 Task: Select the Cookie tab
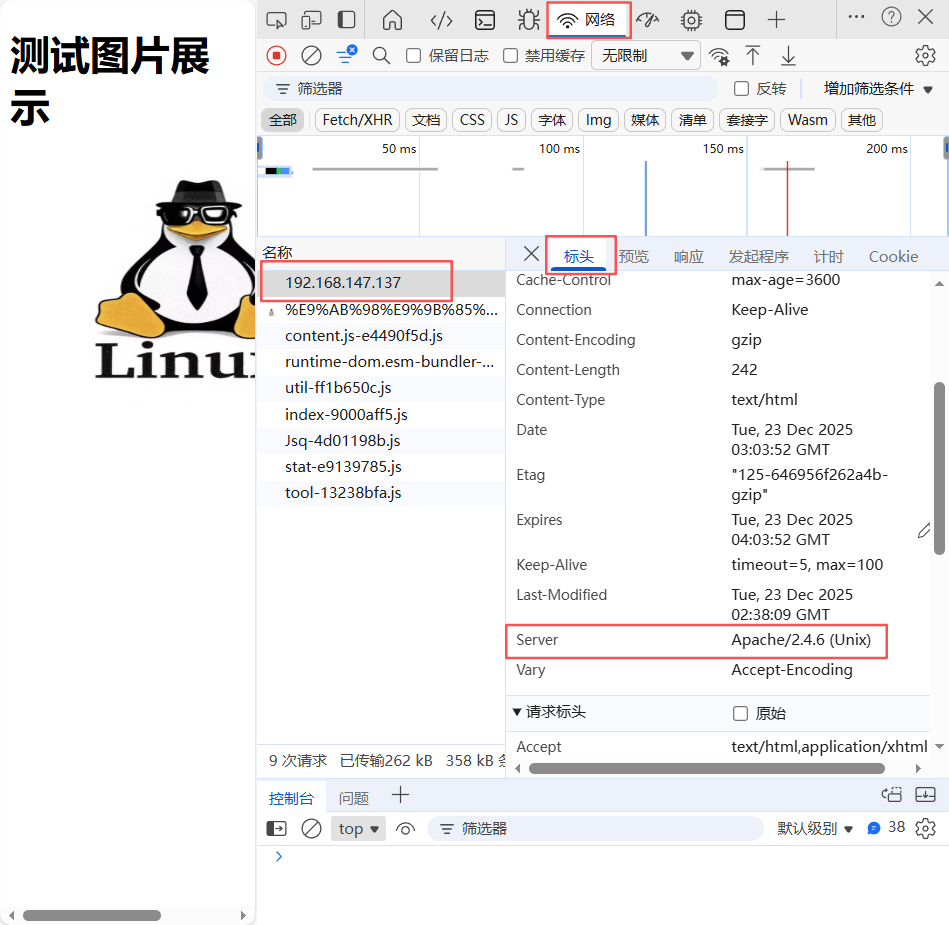click(893, 257)
